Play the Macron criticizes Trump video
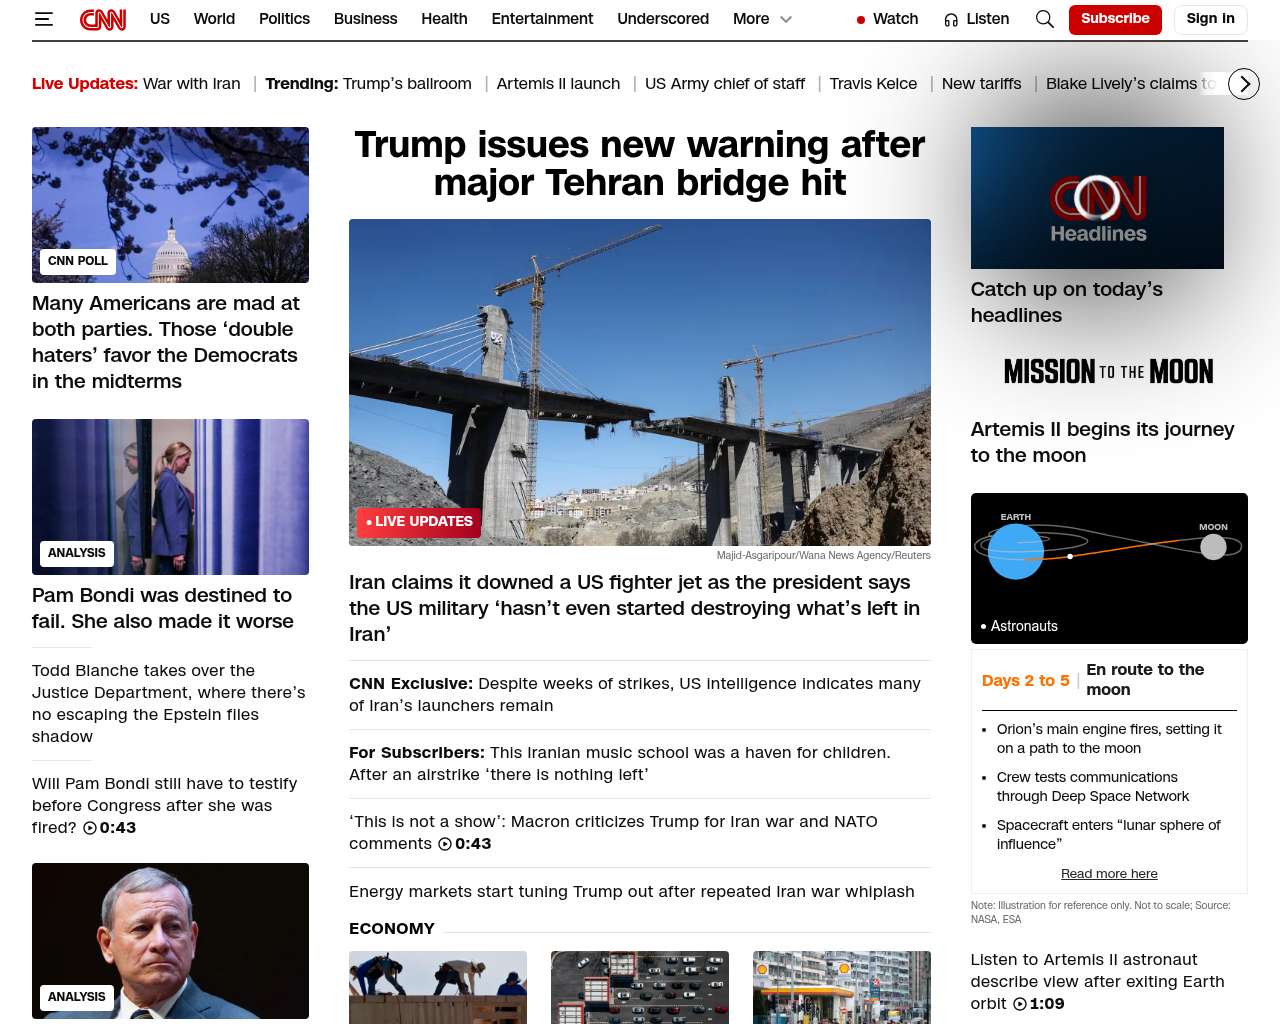 pos(445,844)
